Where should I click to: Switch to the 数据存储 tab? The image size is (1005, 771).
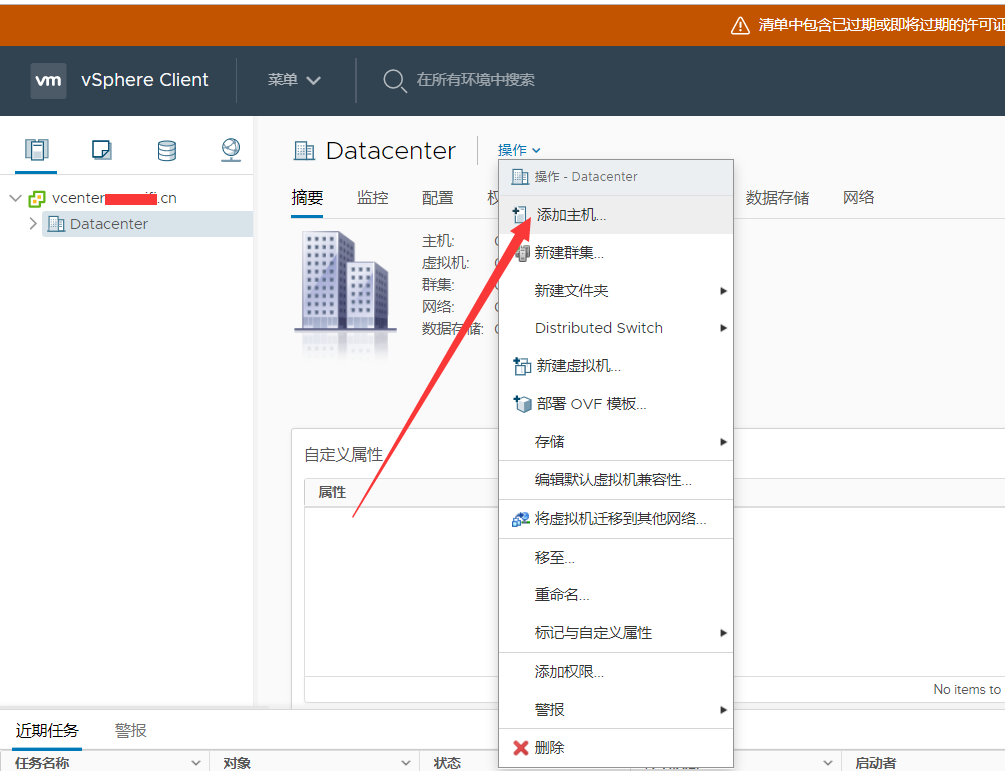[x=777, y=198]
